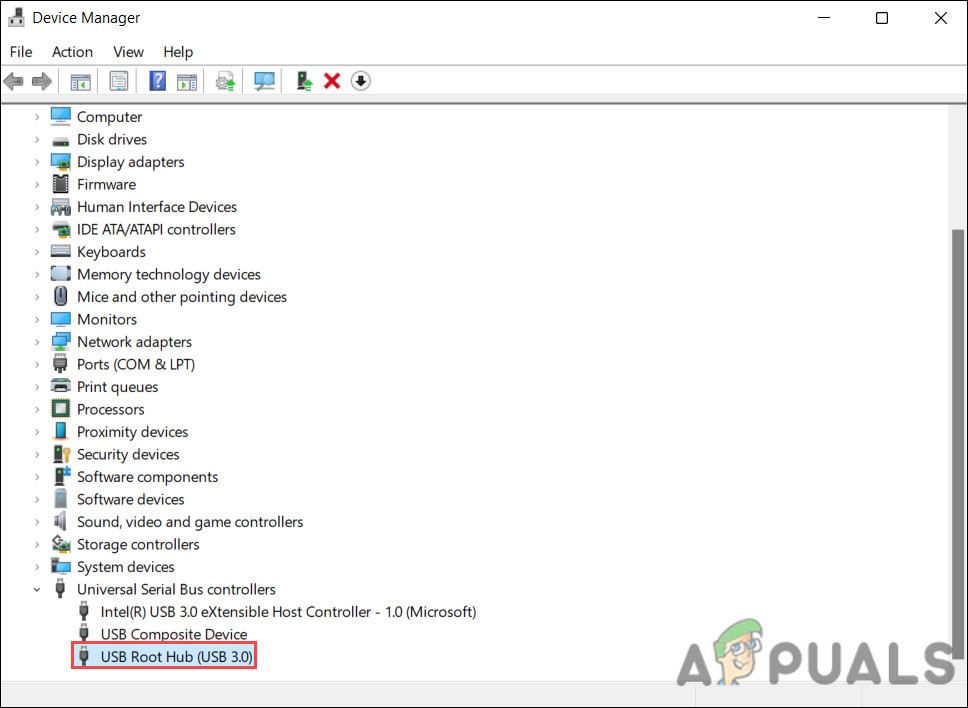Select the Network adapters label
968x708 pixels.
pyautogui.click(x=134, y=341)
